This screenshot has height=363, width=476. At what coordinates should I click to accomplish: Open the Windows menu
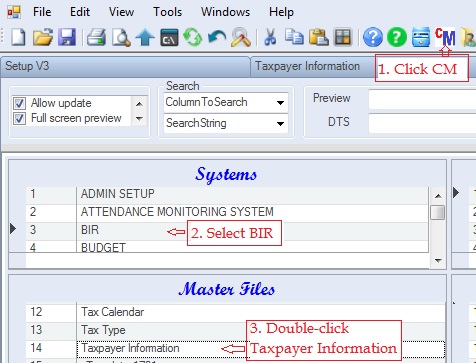(225, 12)
